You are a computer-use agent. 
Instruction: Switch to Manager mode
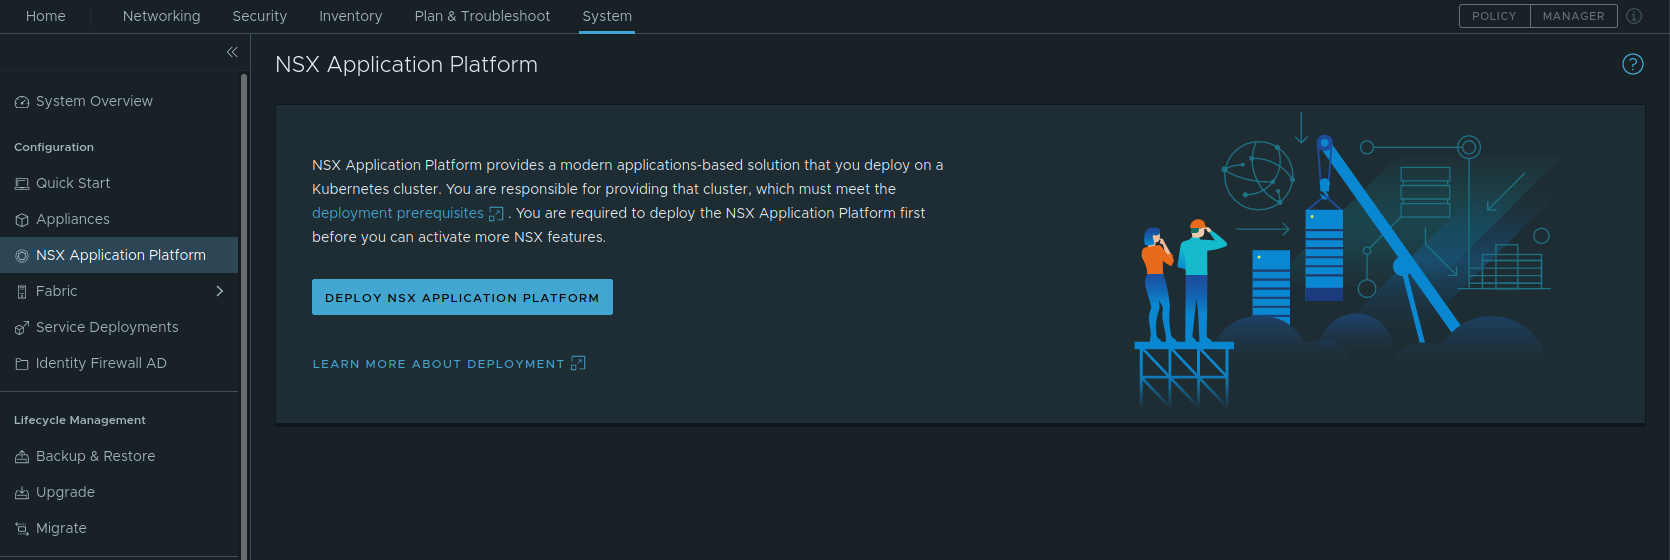click(x=1573, y=16)
